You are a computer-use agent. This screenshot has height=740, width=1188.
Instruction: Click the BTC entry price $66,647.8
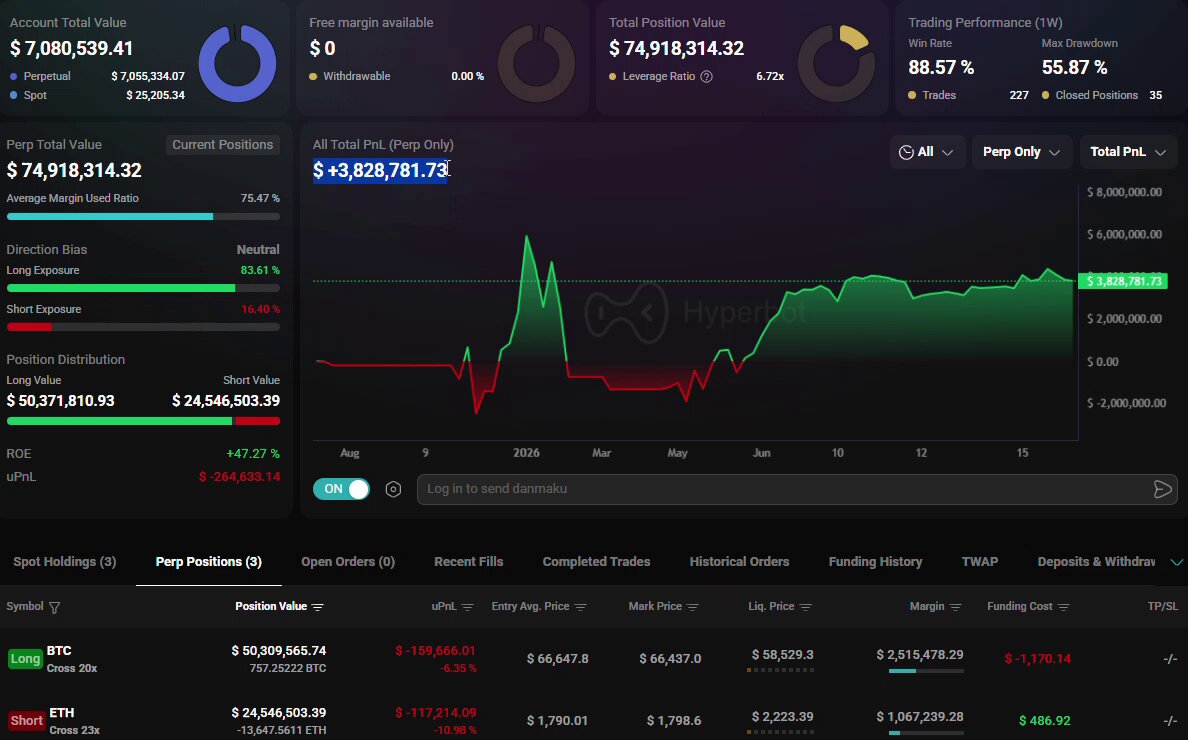pos(558,659)
